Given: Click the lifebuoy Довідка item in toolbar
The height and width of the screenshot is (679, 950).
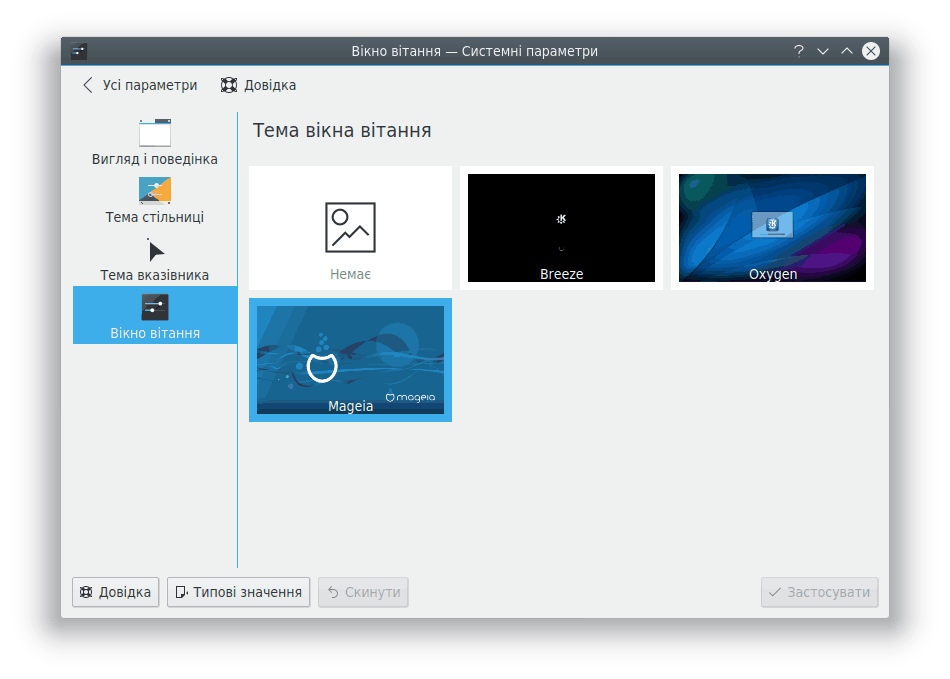Looking at the screenshot, I should pyautogui.click(x=258, y=85).
